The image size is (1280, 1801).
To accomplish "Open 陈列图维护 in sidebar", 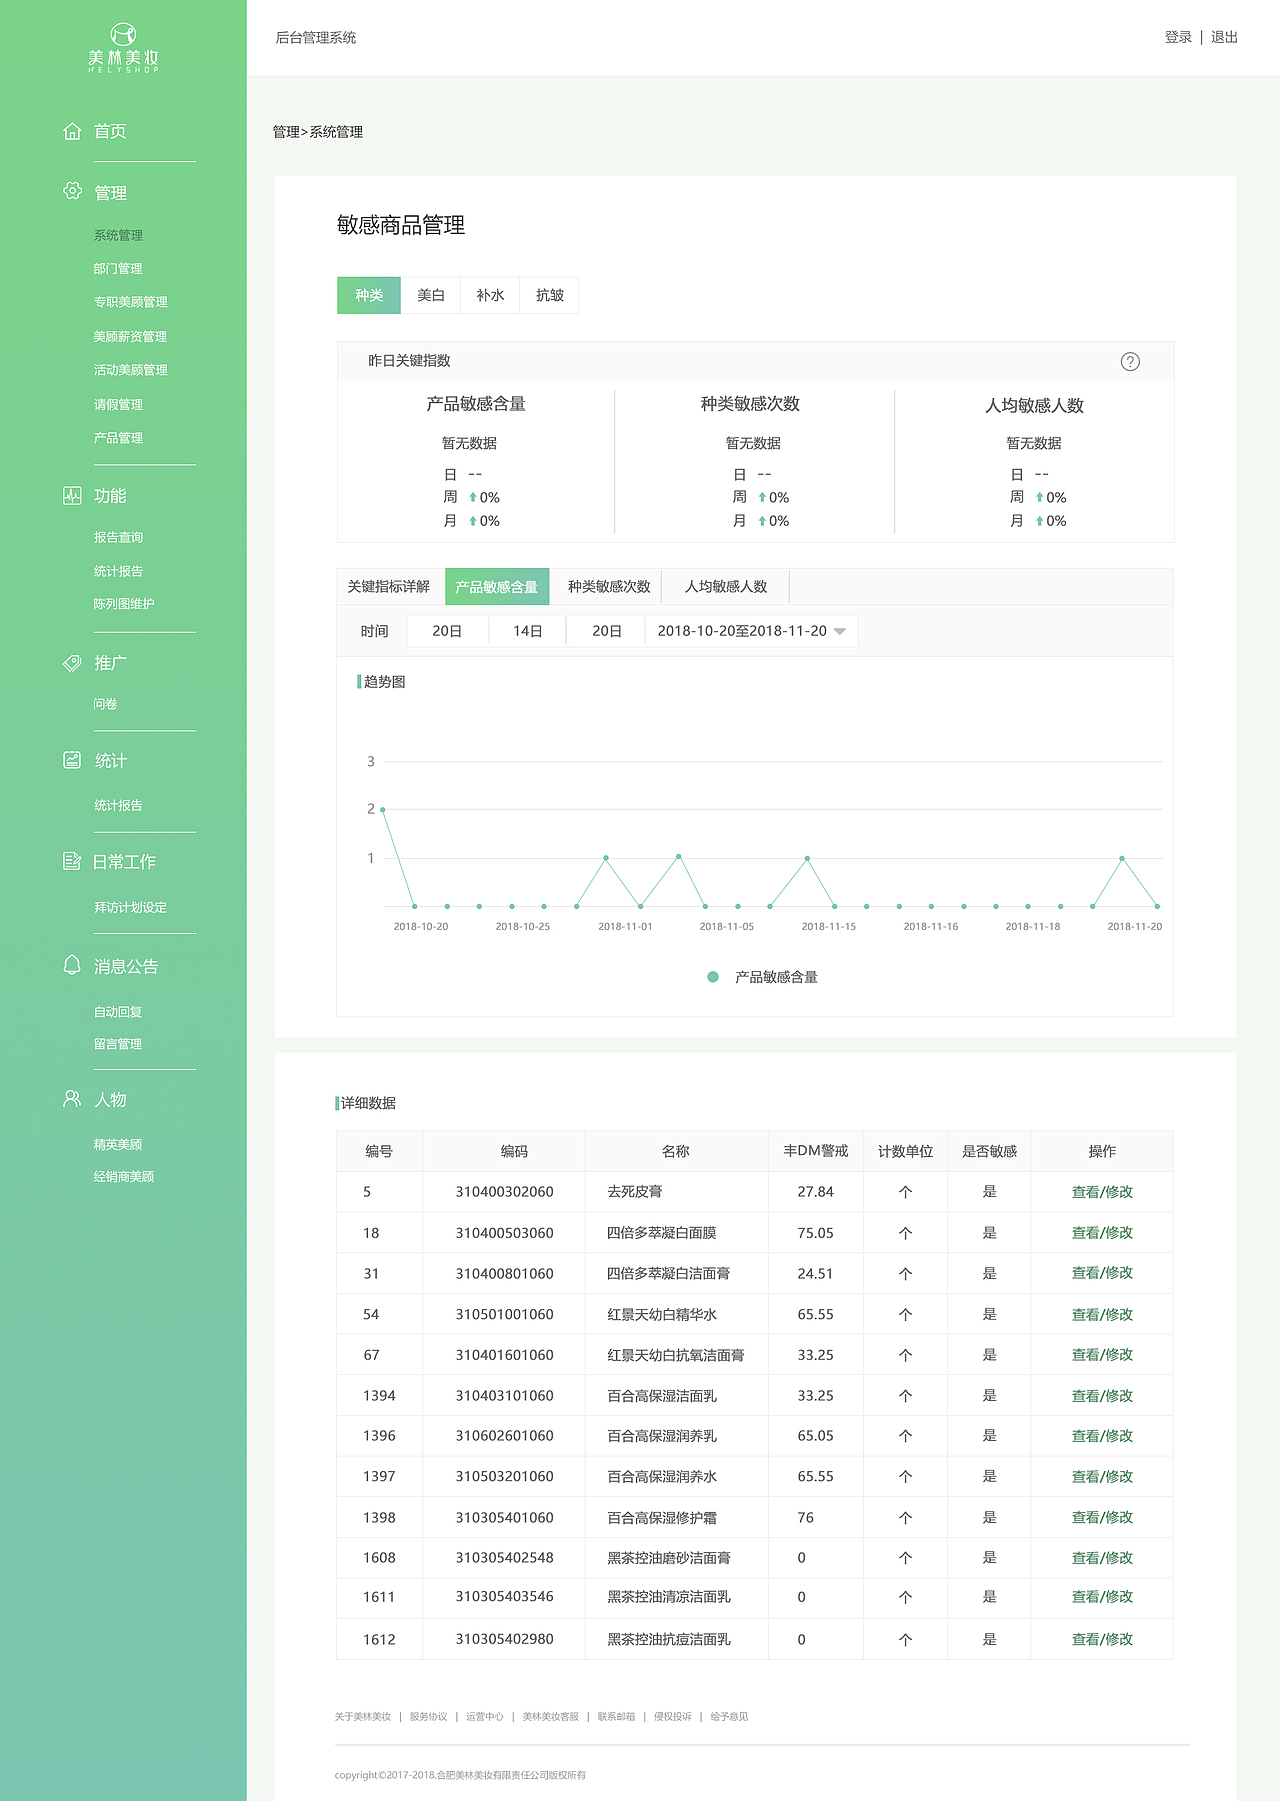I will pyautogui.click(x=124, y=603).
